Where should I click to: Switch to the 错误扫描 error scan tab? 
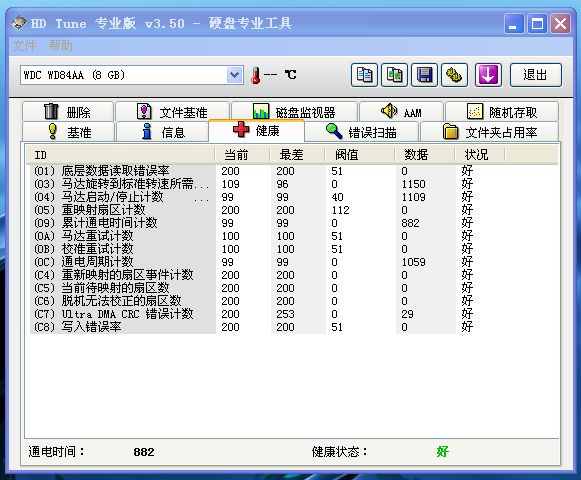point(361,132)
